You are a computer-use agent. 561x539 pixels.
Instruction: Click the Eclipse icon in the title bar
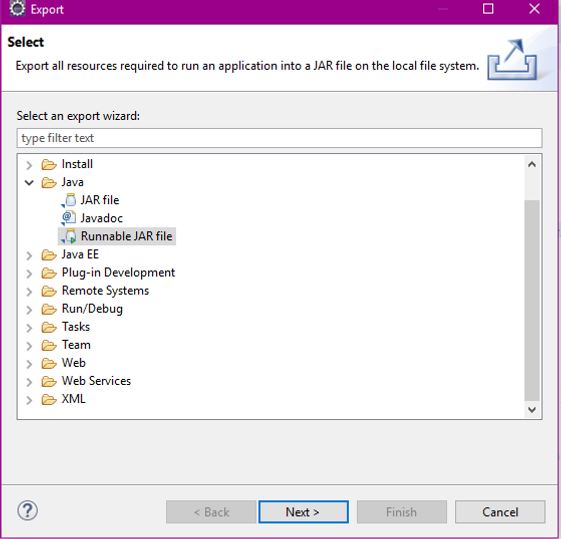pos(17,9)
